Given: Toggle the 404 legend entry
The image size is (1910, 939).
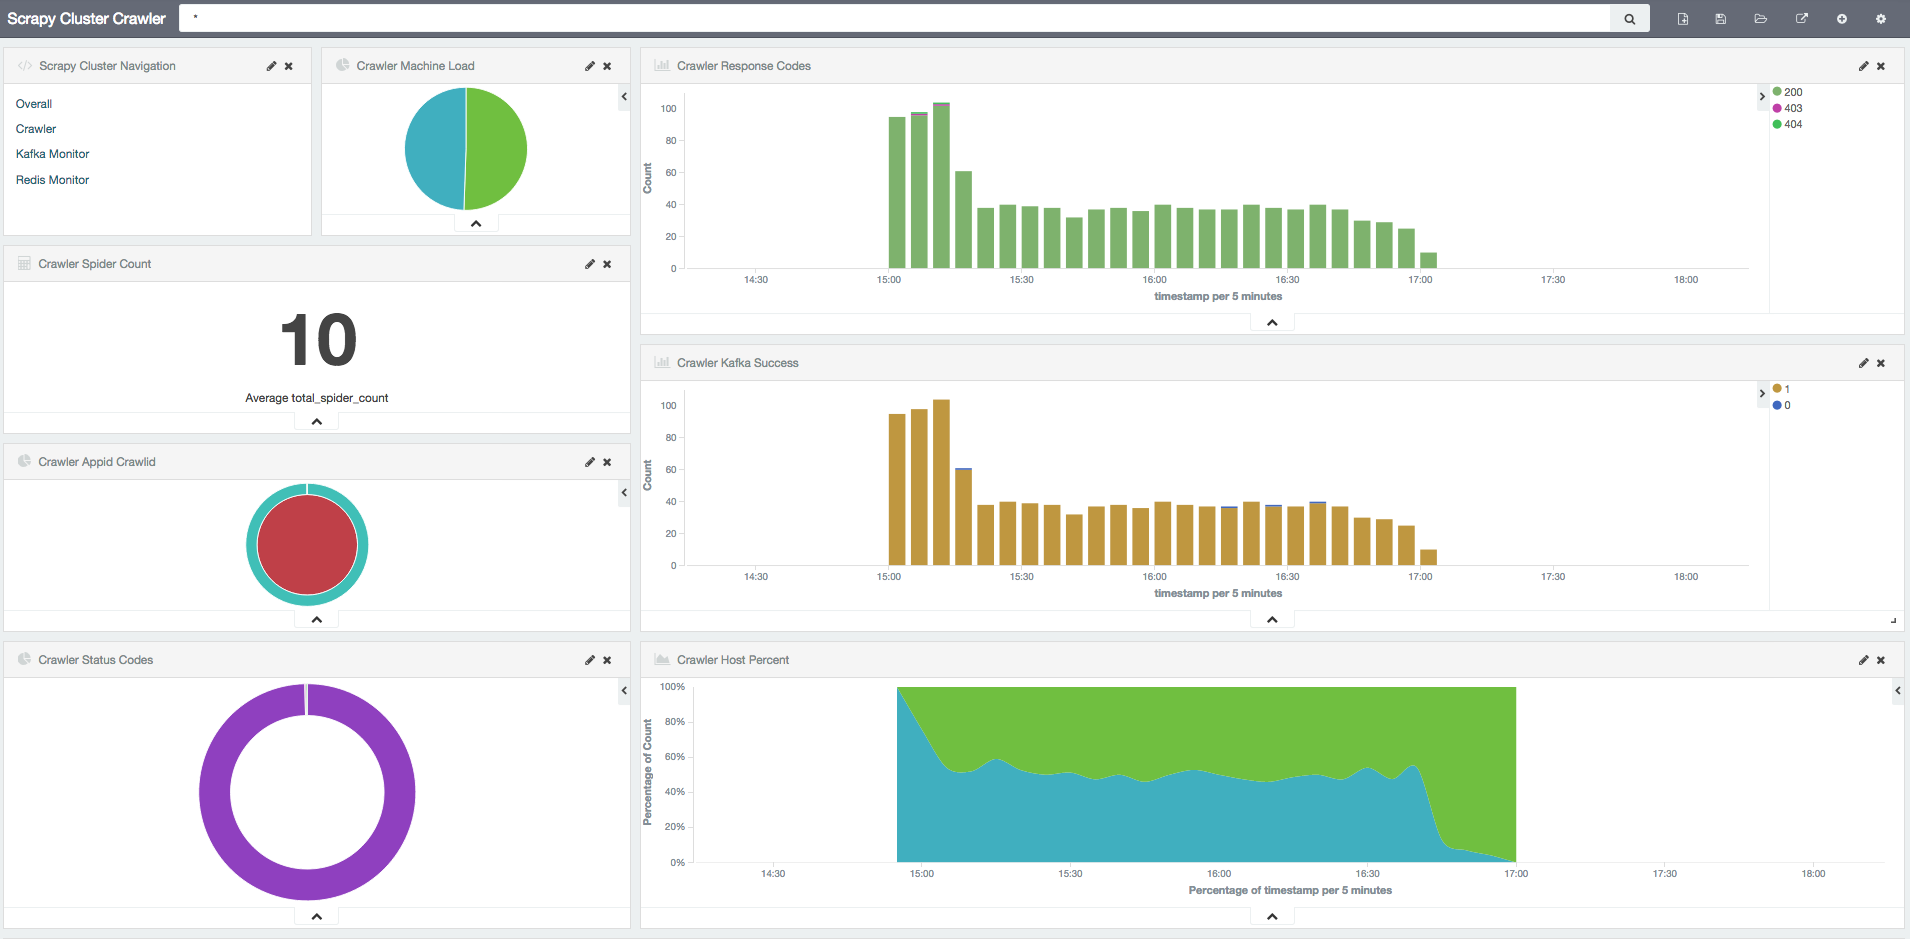Looking at the screenshot, I should 1787,124.
